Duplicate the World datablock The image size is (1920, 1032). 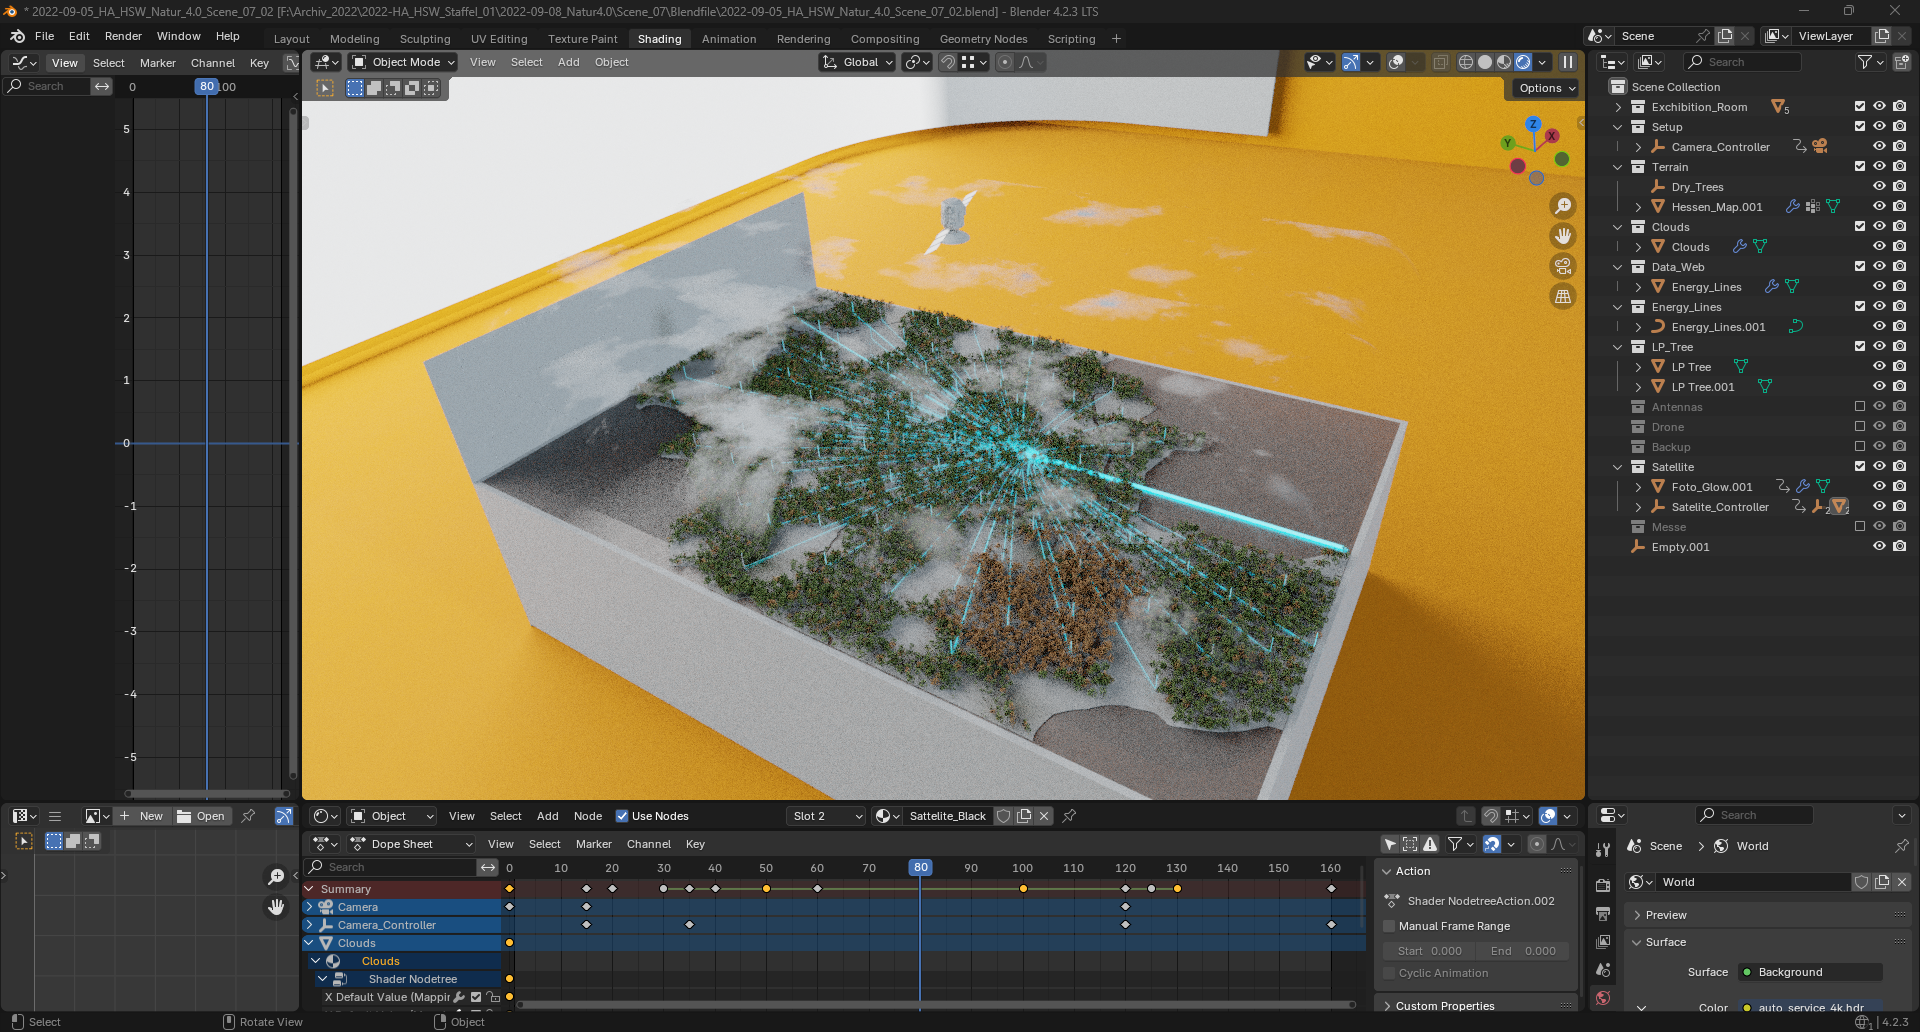point(1882,882)
